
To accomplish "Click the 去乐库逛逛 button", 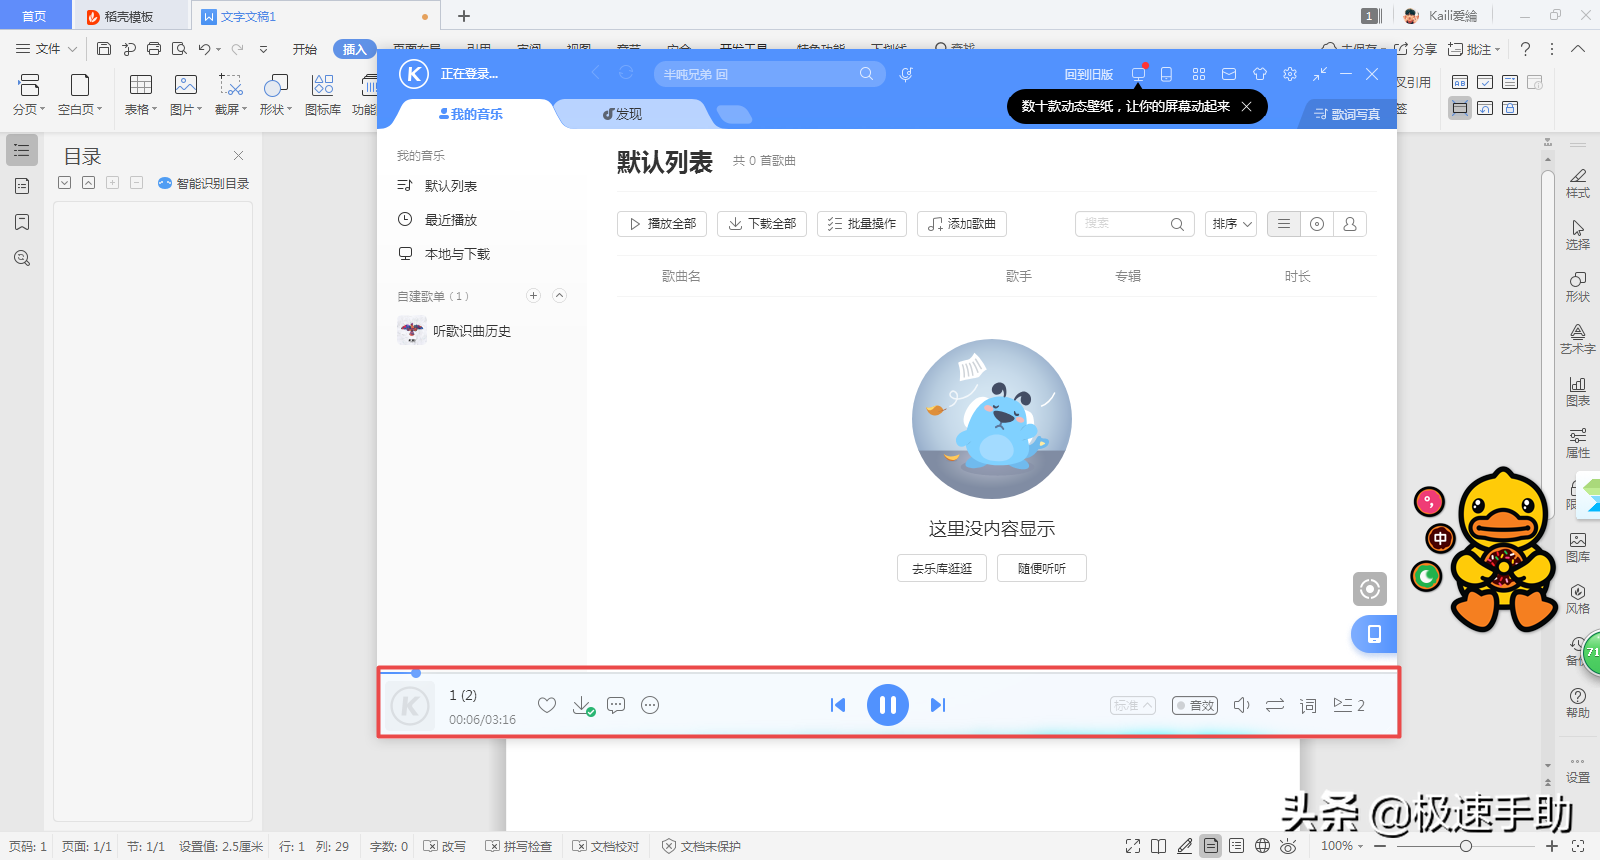I will point(942,568).
